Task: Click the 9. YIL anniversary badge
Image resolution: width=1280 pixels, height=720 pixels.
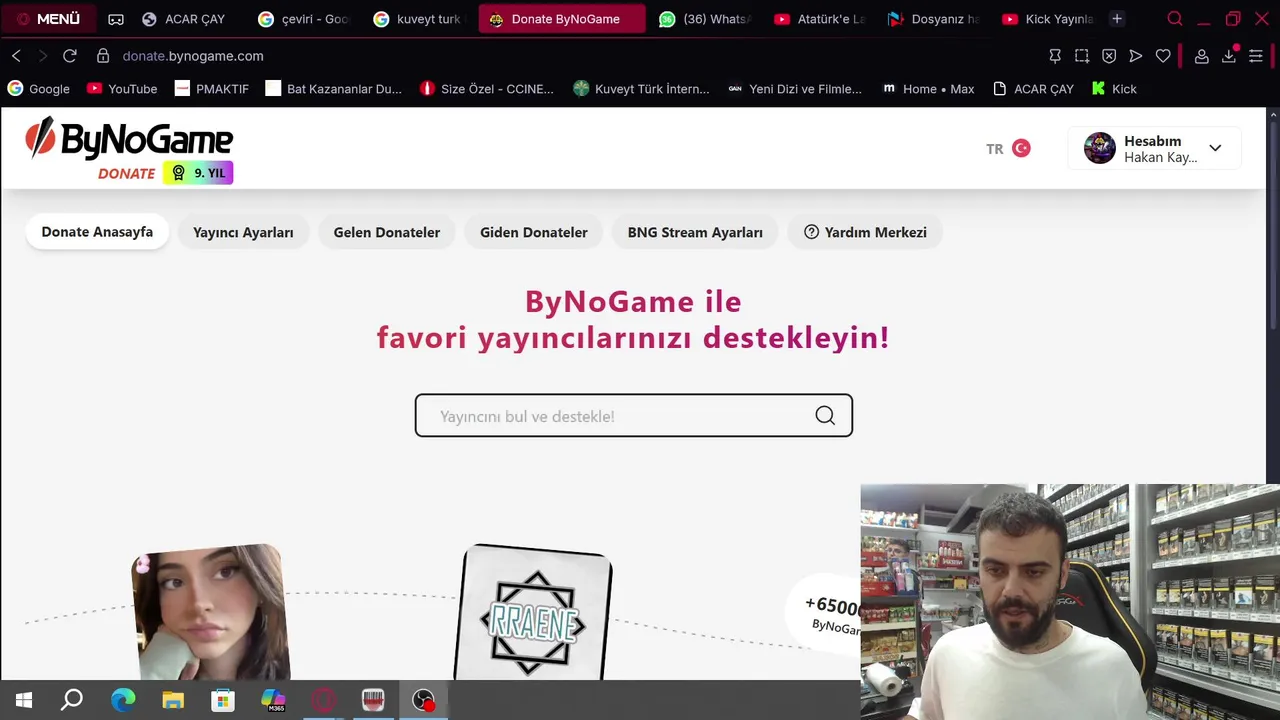Action: (198, 173)
